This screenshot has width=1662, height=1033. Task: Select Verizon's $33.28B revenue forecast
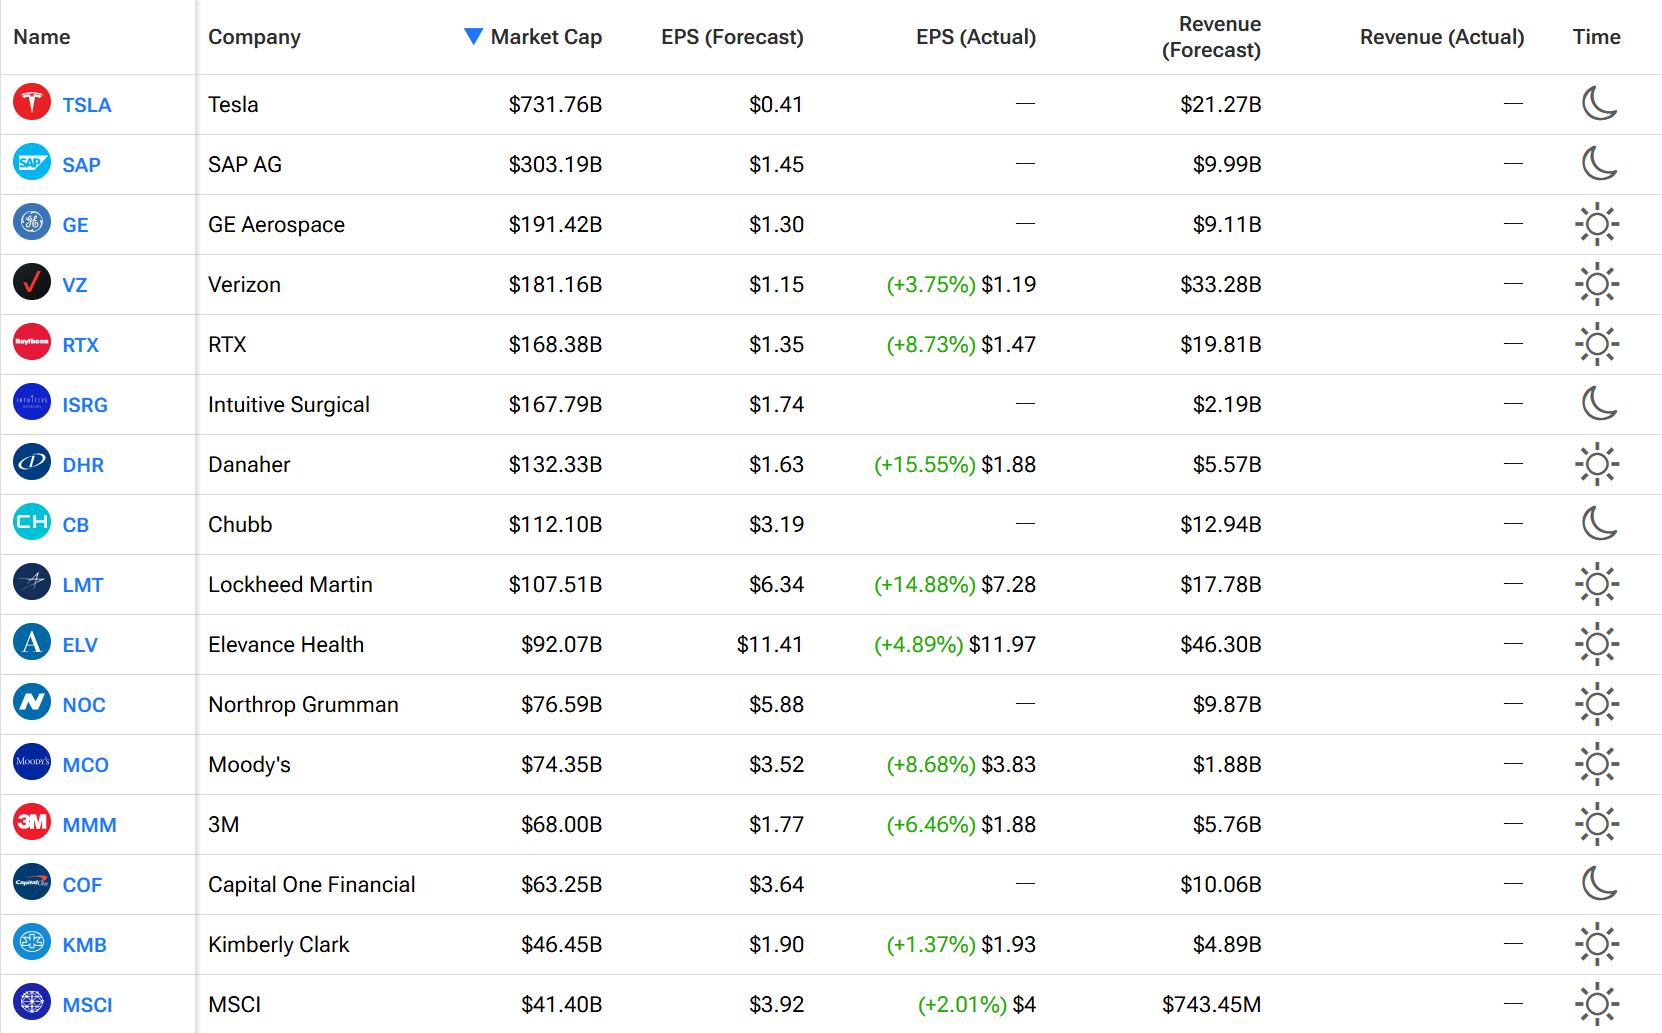(x=1221, y=284)
